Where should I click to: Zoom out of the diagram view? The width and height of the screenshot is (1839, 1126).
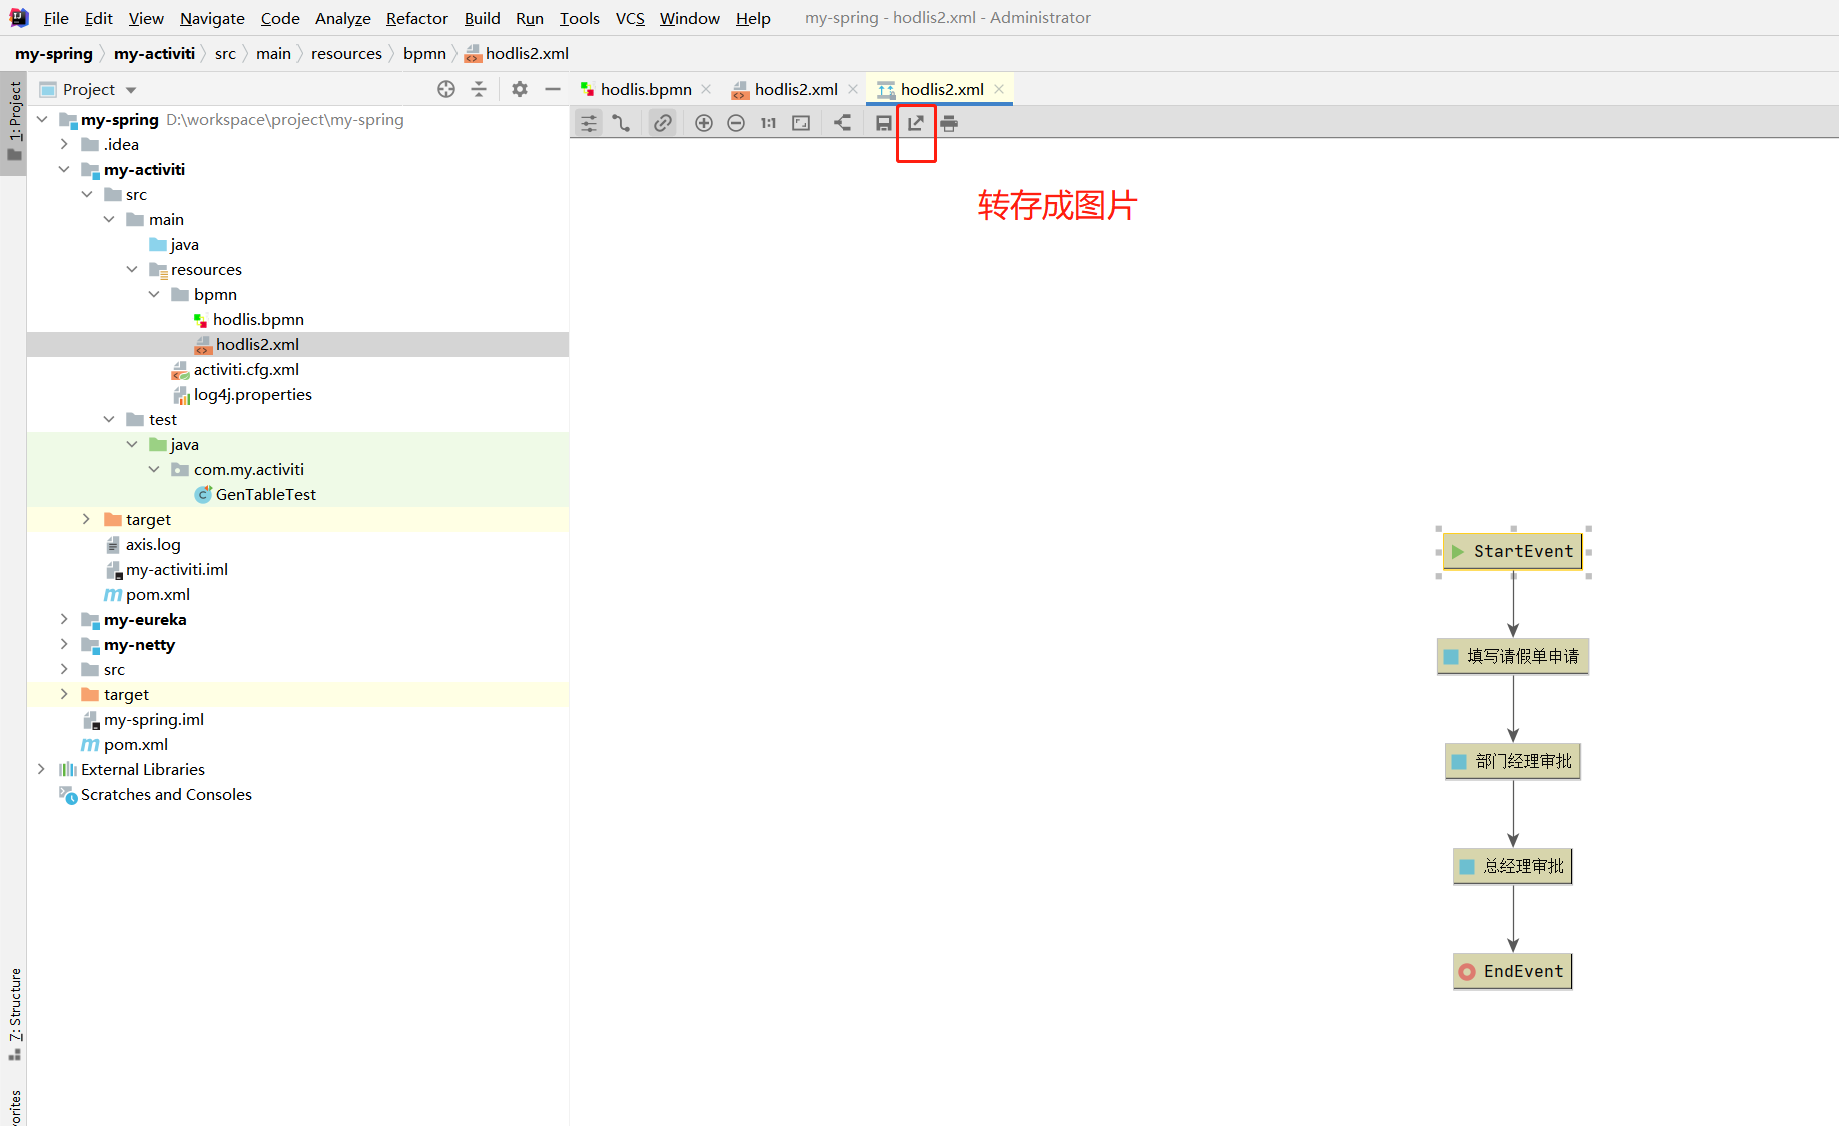tap(736, 122)
